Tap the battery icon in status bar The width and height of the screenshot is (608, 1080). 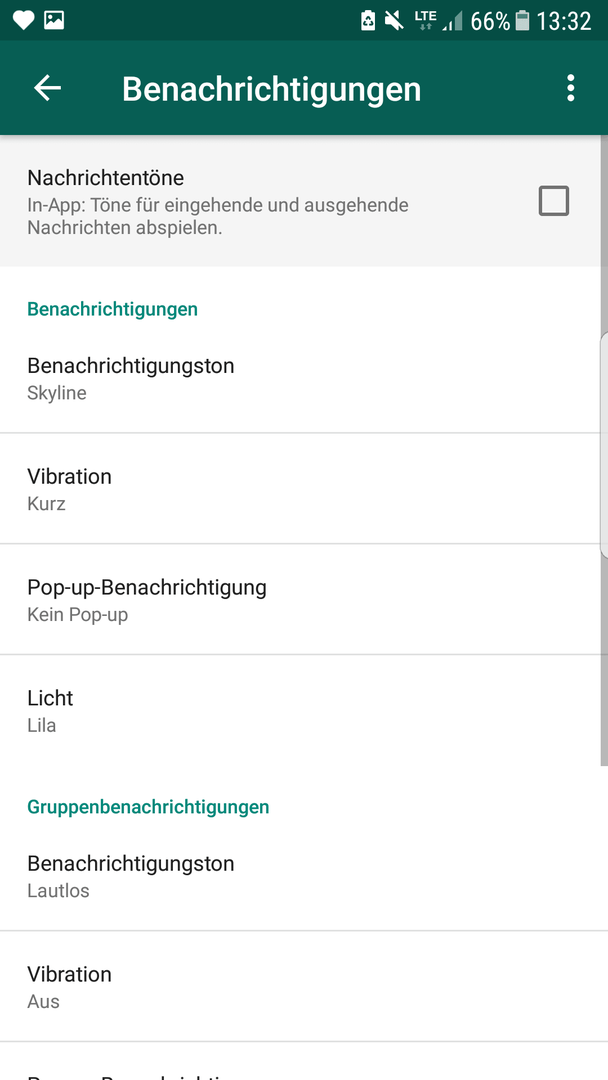pos(523,21)
